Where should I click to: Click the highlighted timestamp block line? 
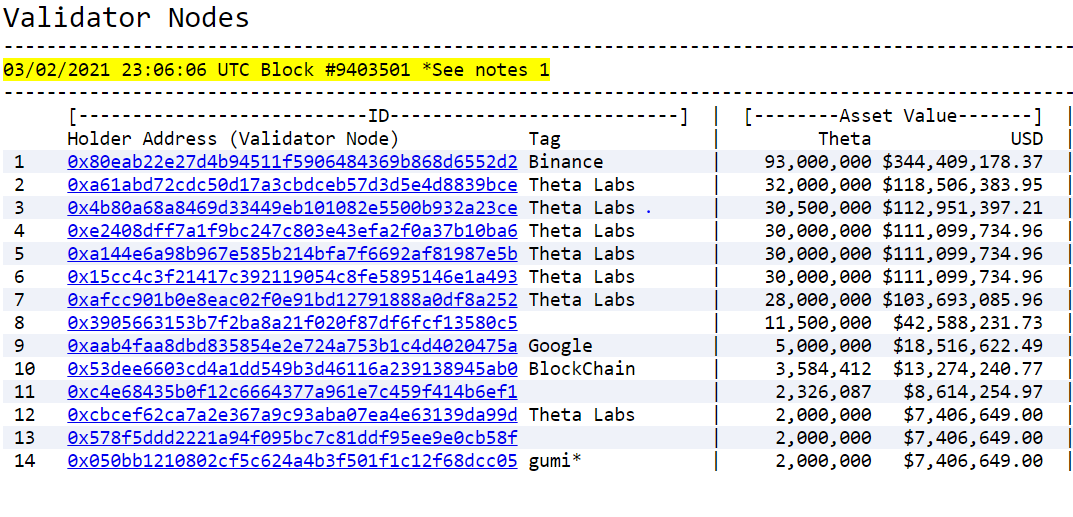pos(276,70)
